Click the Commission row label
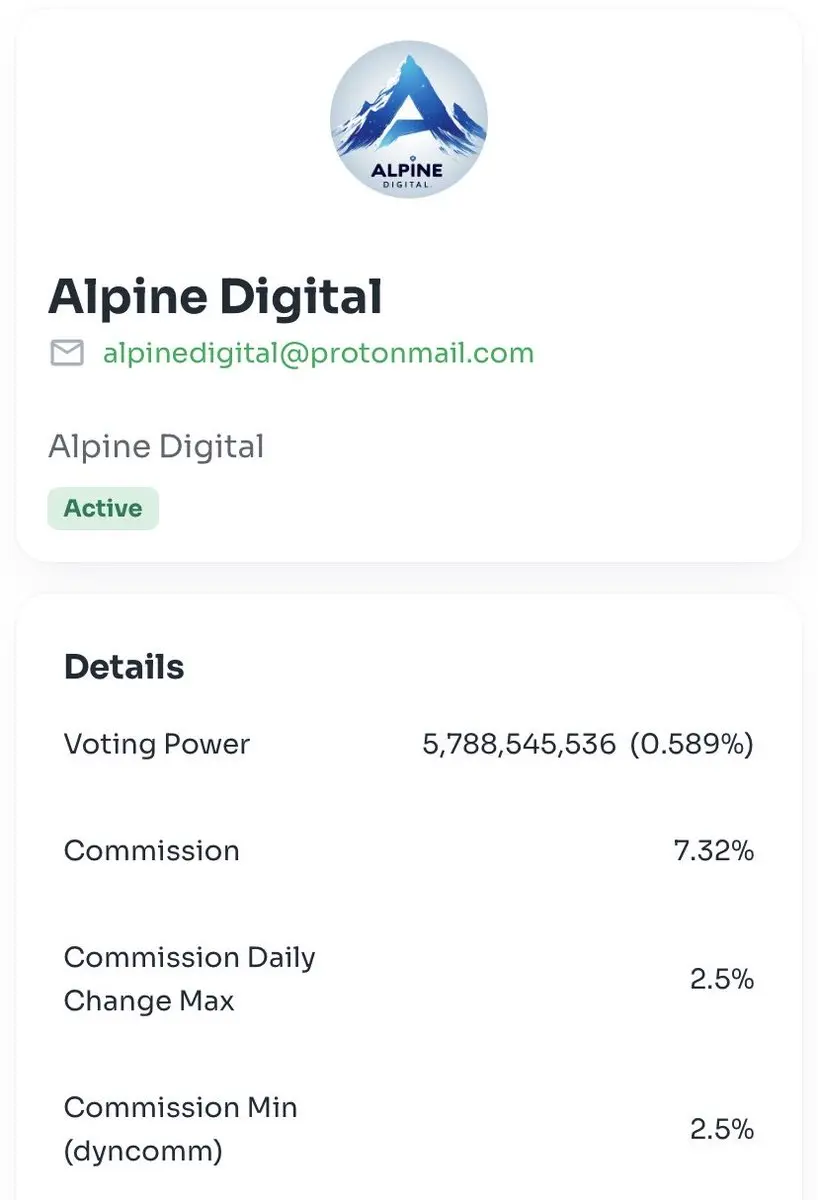 [x=152, y=851]
